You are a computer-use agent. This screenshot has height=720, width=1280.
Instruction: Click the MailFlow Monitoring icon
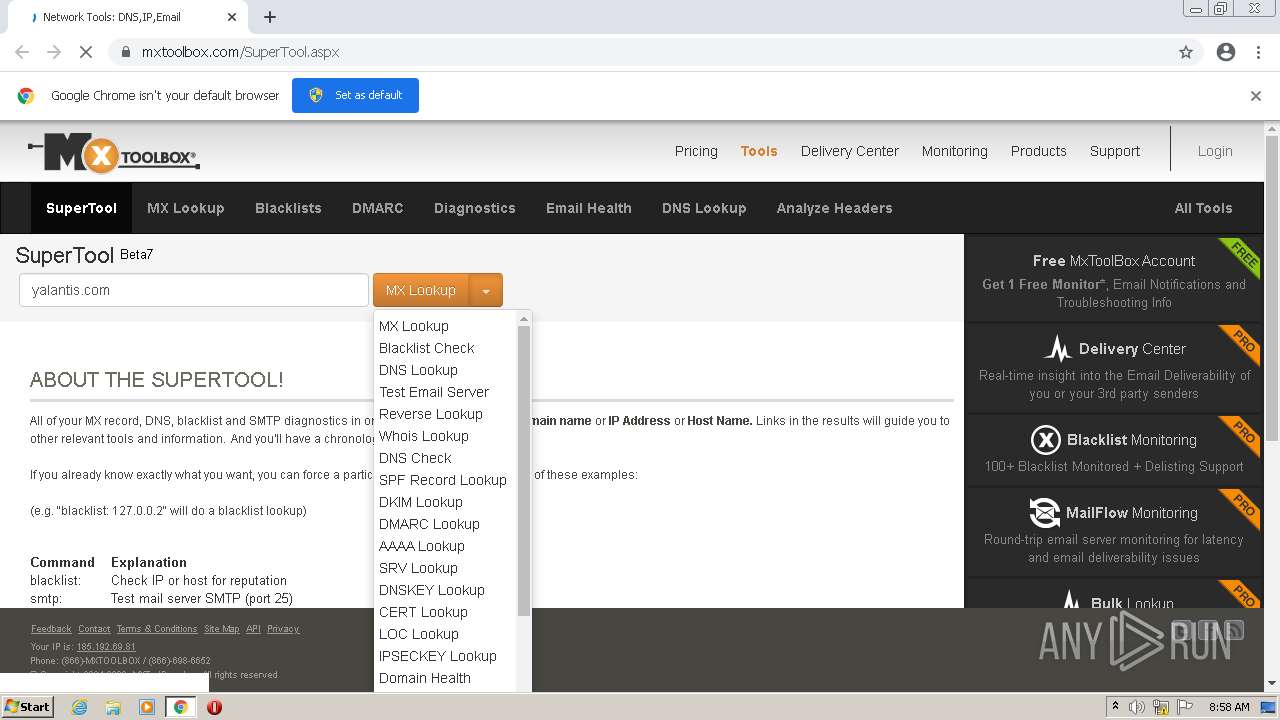click(1045, 513)
